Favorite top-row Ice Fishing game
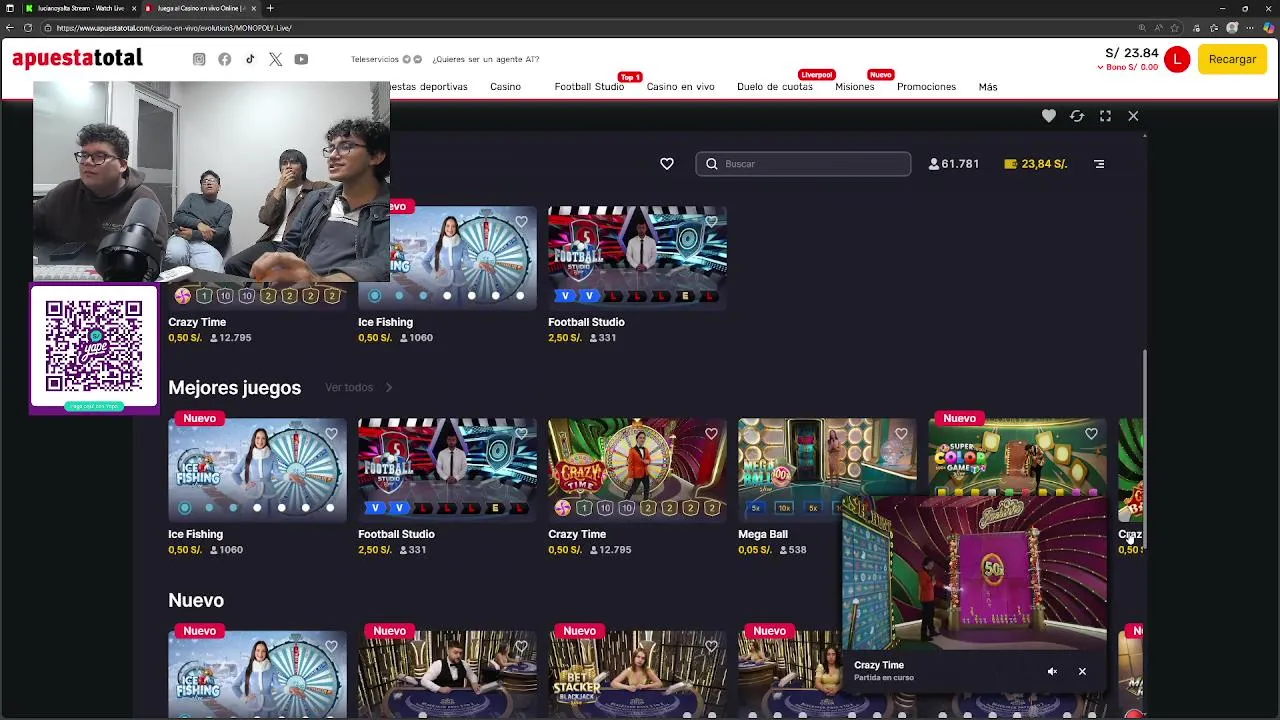1280x720 pixels. [521, 222]
